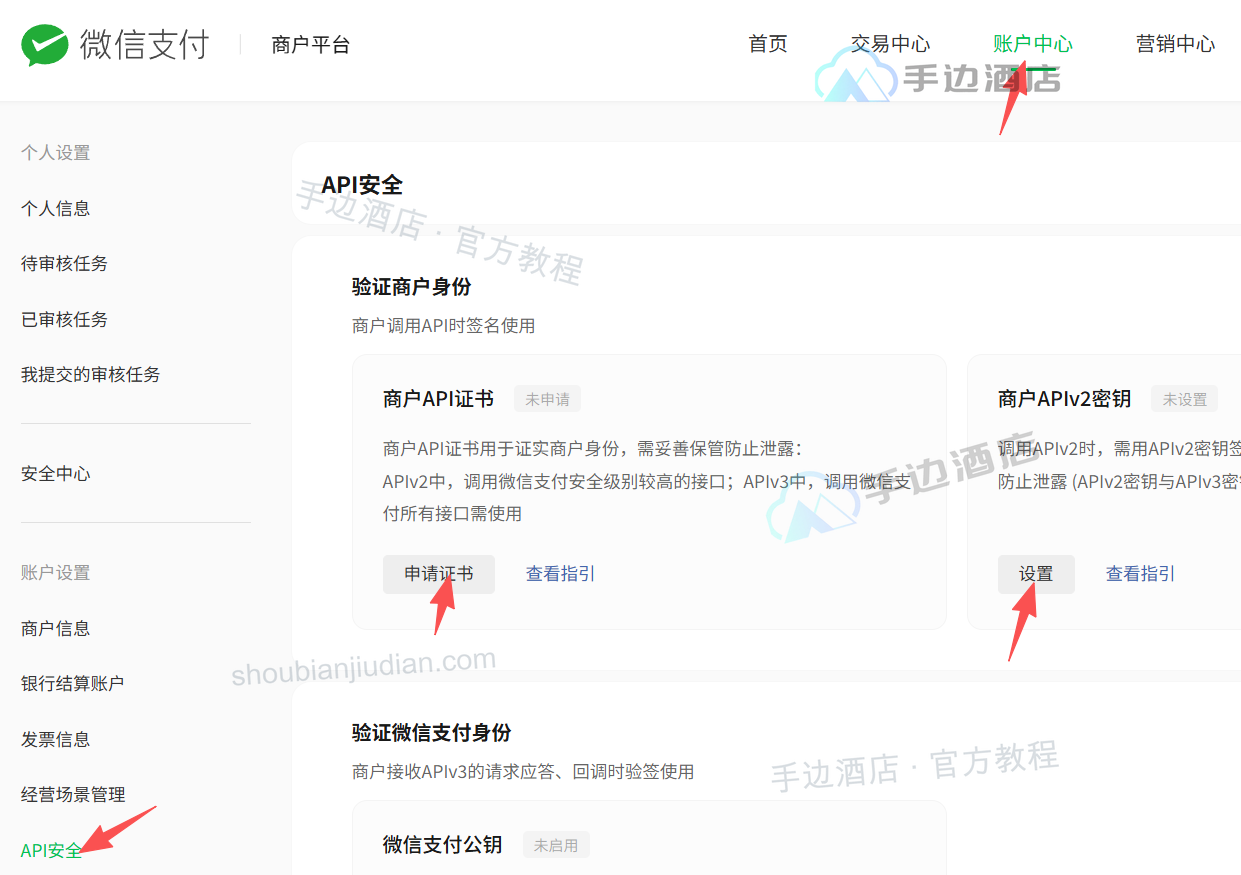This screenshot has height=875, width=1241.
Task: Click the 商户API证书 card title
Action: coord(438,399)
